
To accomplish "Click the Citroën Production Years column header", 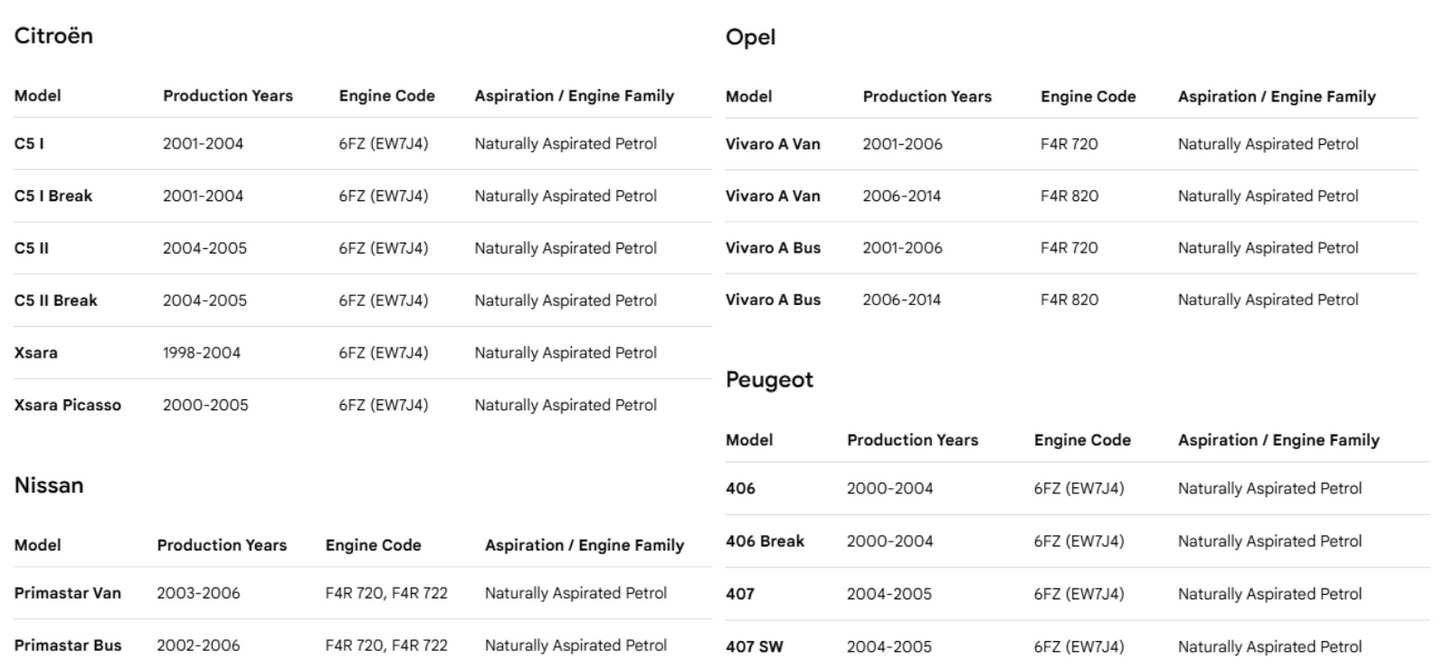I will 228,96.
